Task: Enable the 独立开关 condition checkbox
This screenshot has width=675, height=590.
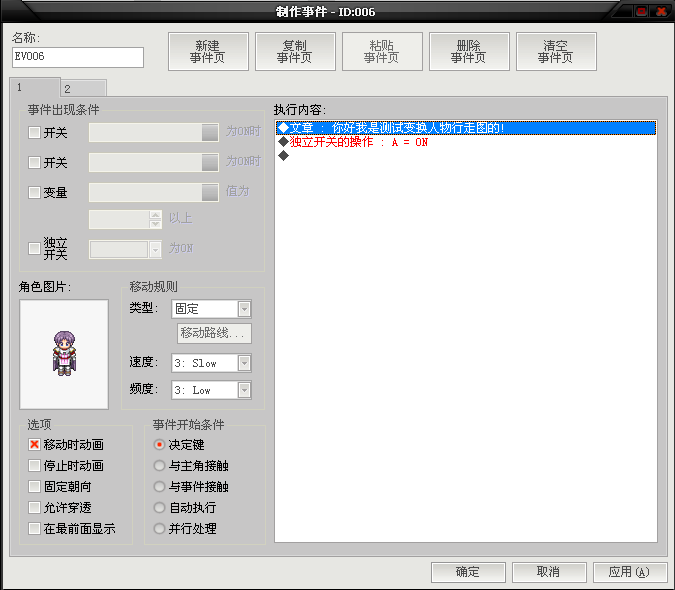Action: click(34, 248)
